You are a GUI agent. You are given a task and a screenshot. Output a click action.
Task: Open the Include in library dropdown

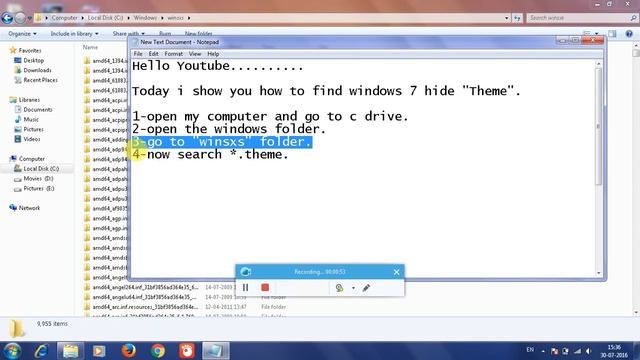click(74, 34)
